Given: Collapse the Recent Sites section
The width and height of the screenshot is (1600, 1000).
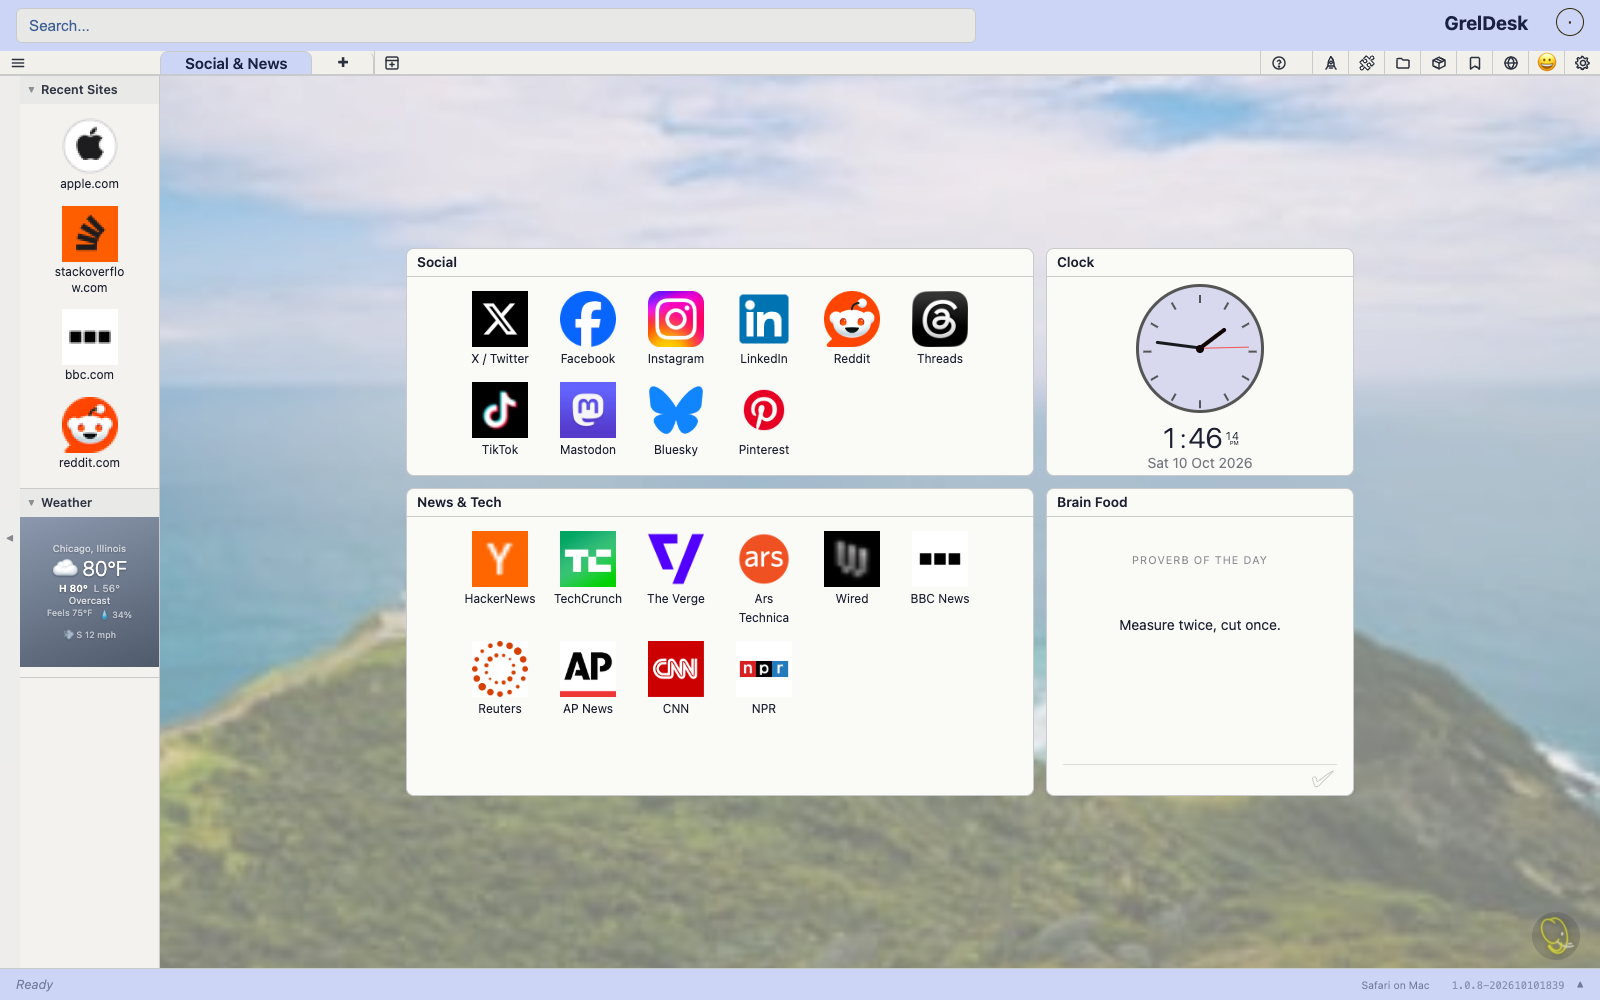Looking at the screenshot, I should [x=31, y=90].
